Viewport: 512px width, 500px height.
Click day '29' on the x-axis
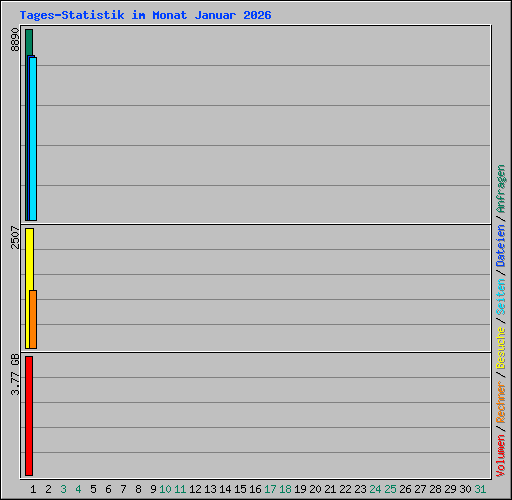pos(450,489)
